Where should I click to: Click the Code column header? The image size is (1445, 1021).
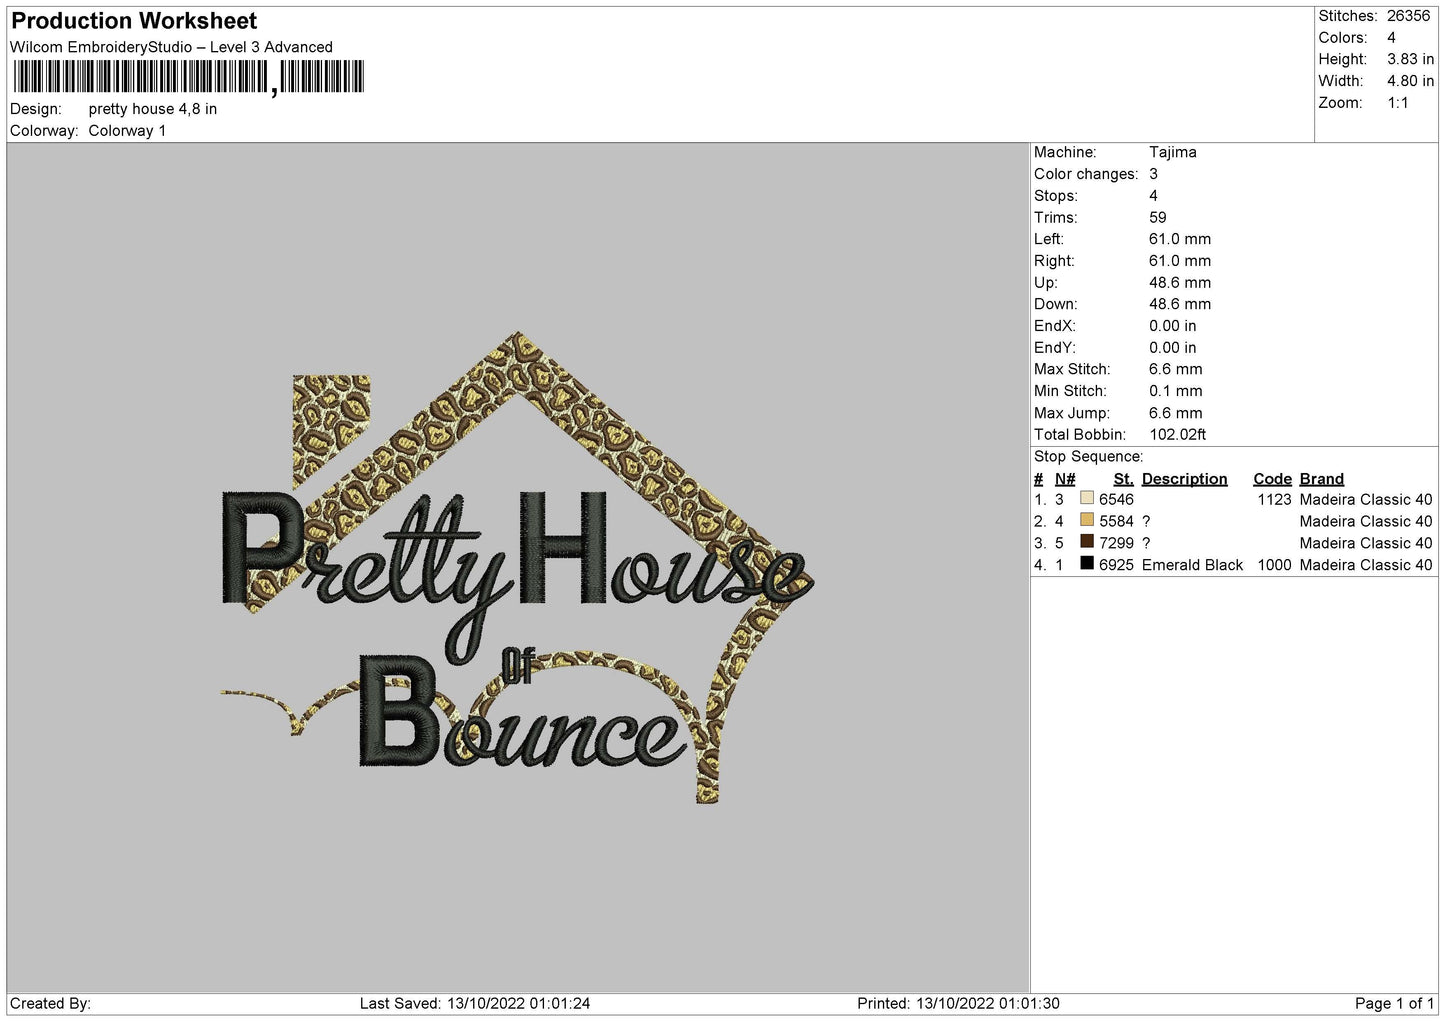(1272, 479)
